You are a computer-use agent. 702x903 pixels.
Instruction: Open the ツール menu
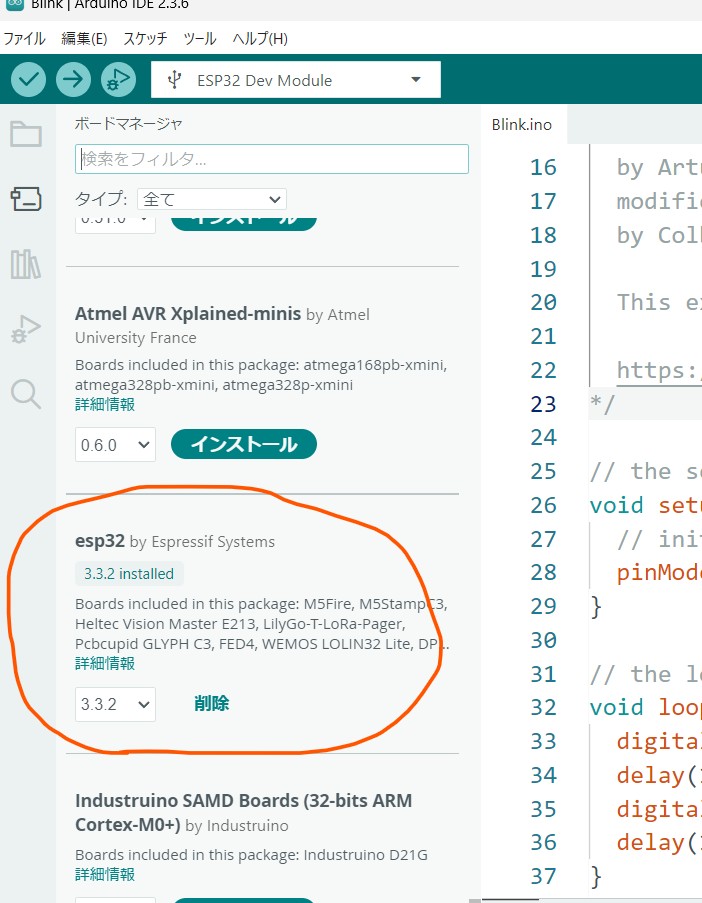point(200,39)
